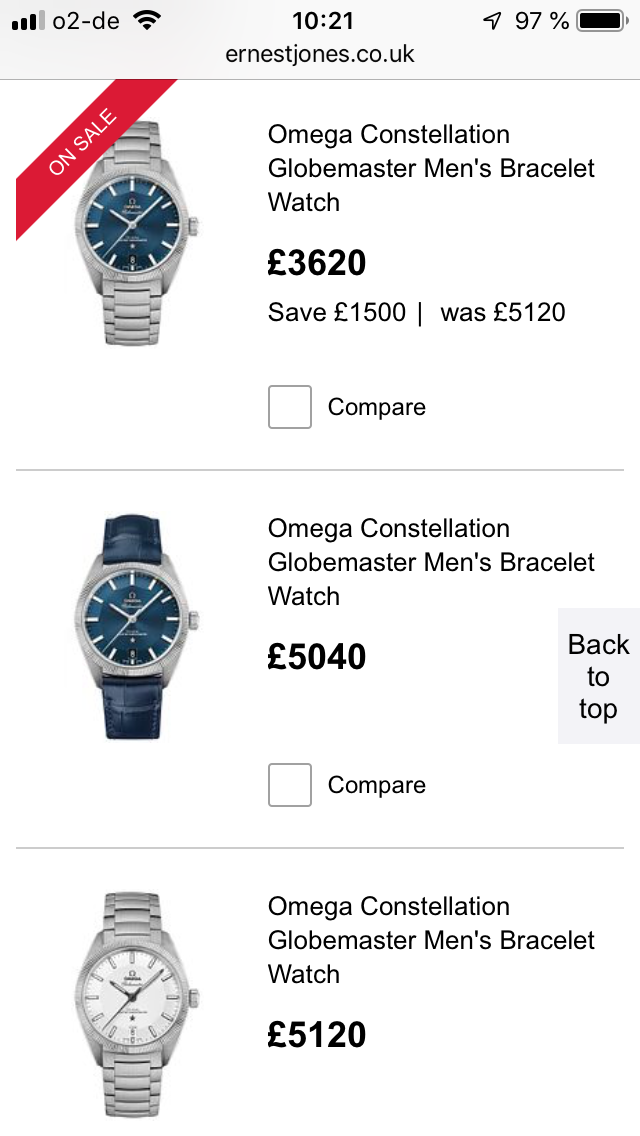Viewport: 640px width, 1136px height.
Task: Click the Compare label under the £3620 watch
Action: pyautogui.click(x=376, y=407)
